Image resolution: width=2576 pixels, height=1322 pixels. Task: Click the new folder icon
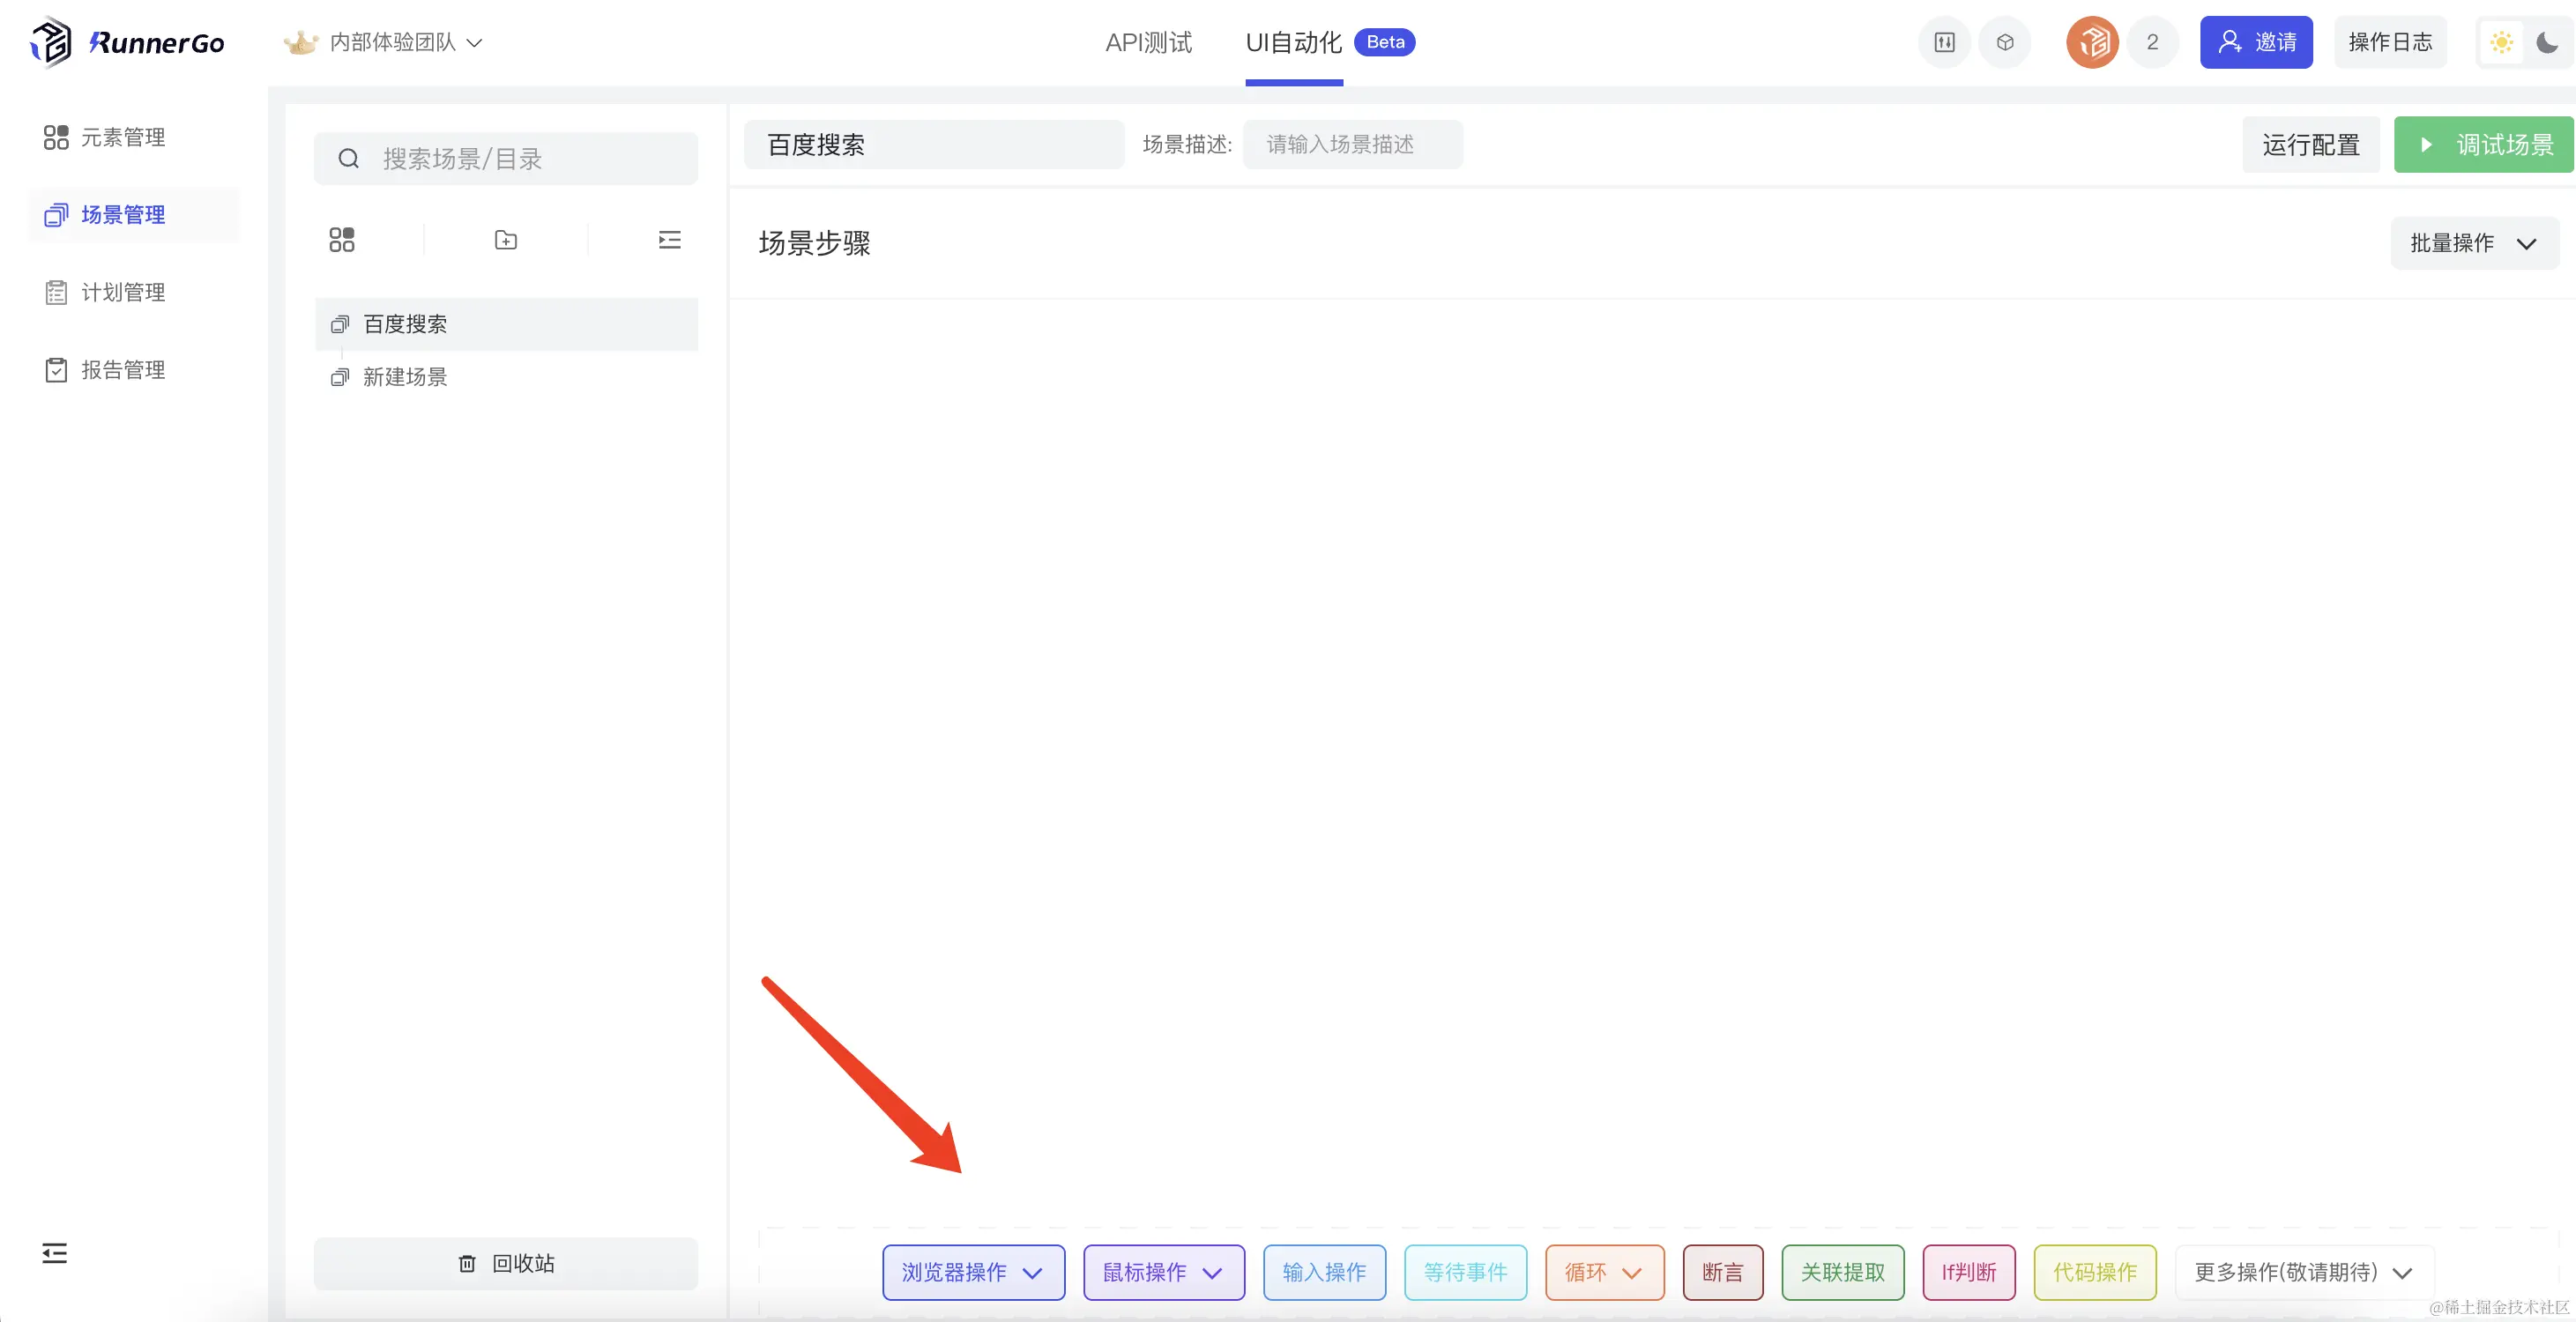click(506, 240)
